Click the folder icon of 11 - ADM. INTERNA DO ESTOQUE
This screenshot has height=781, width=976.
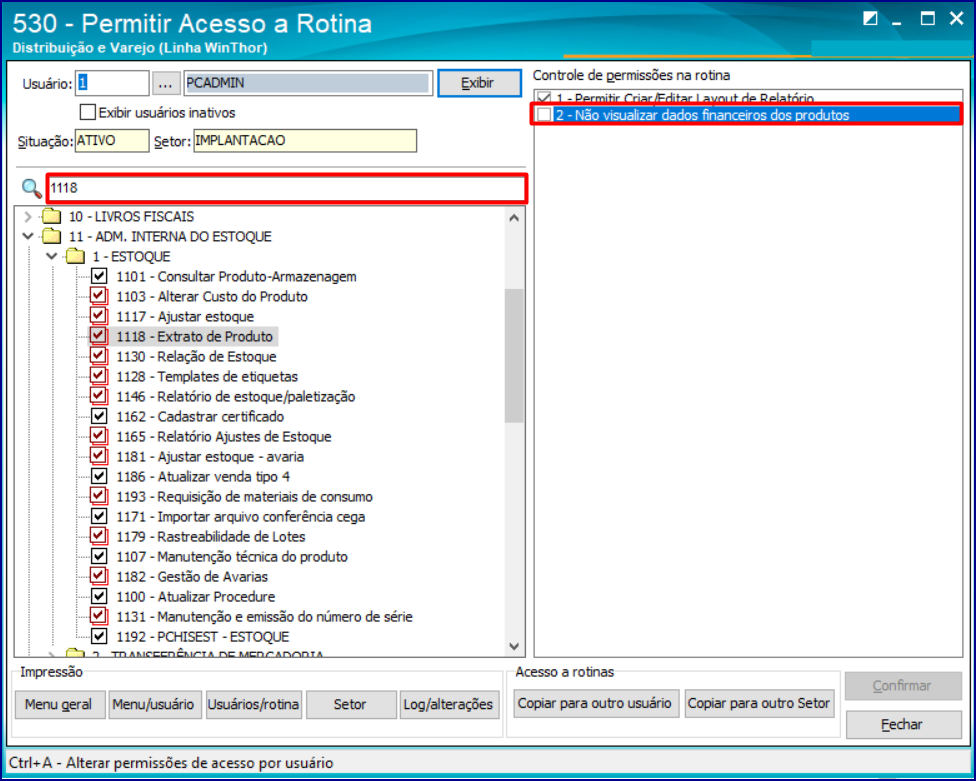tap(52, 236)
